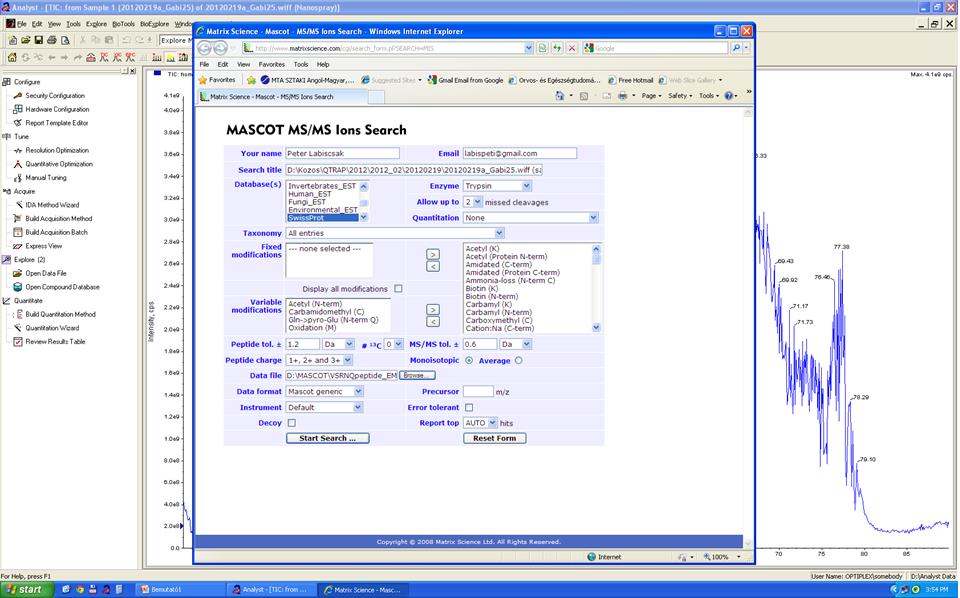Open the Data format dropdown Mascot generic

pyautogui.click(x=324, y=392)
